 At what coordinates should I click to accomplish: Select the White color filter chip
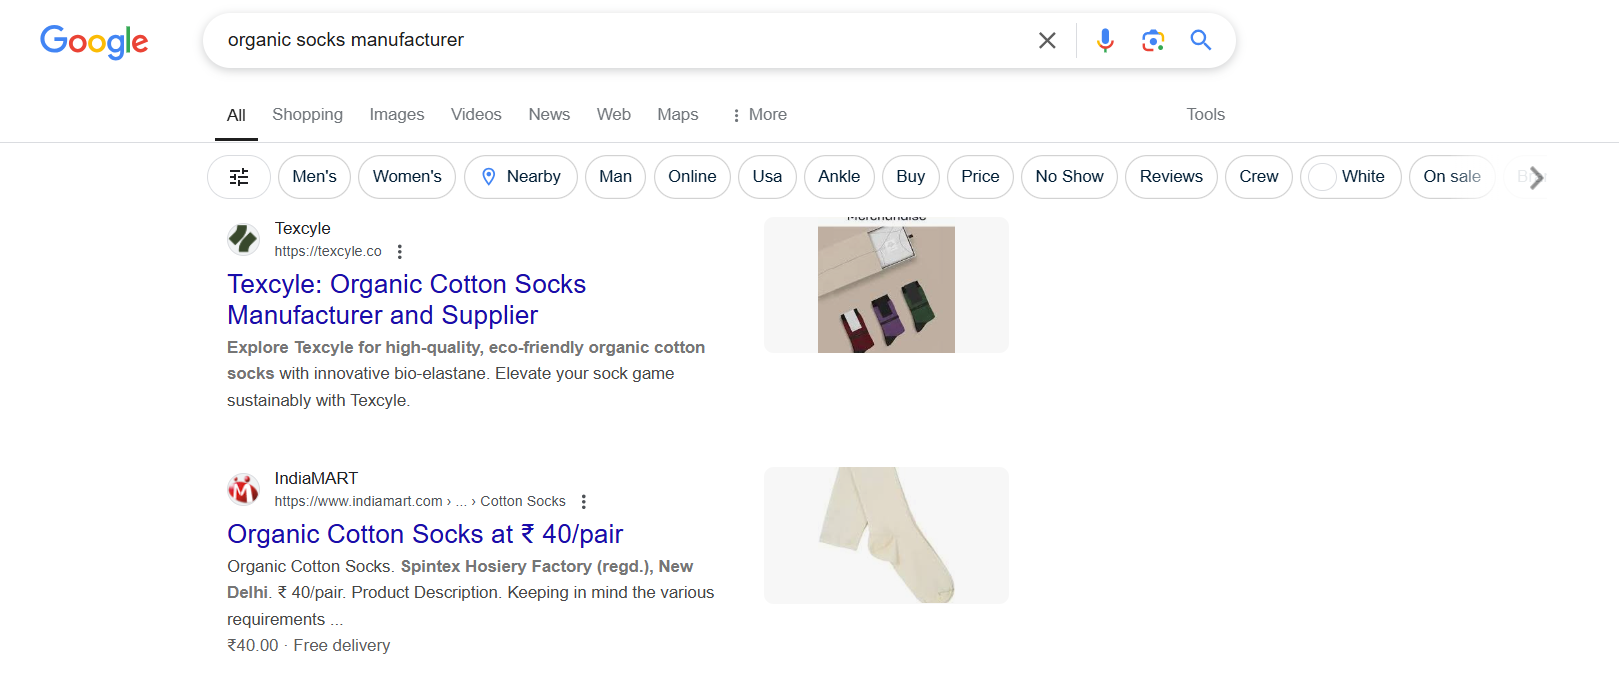[x=1351, y=177]
